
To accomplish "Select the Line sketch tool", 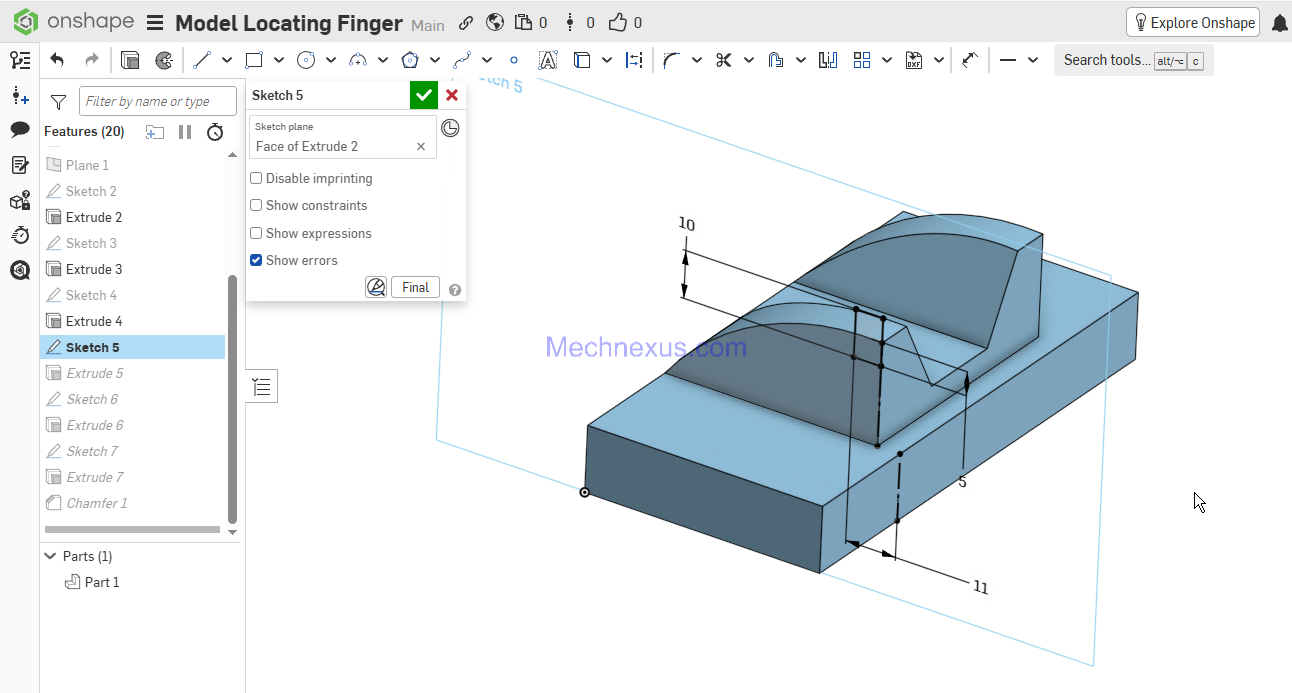I will pos(202,60).
